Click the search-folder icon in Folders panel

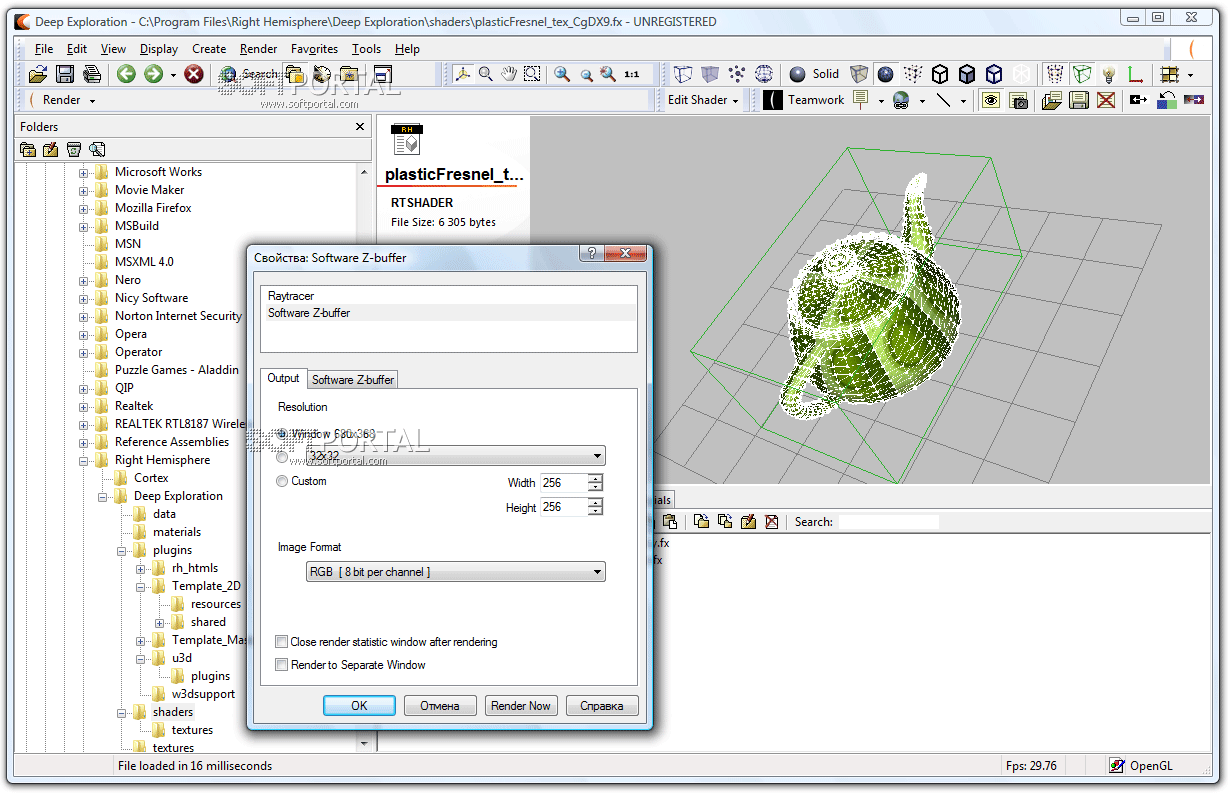point(97,150)
